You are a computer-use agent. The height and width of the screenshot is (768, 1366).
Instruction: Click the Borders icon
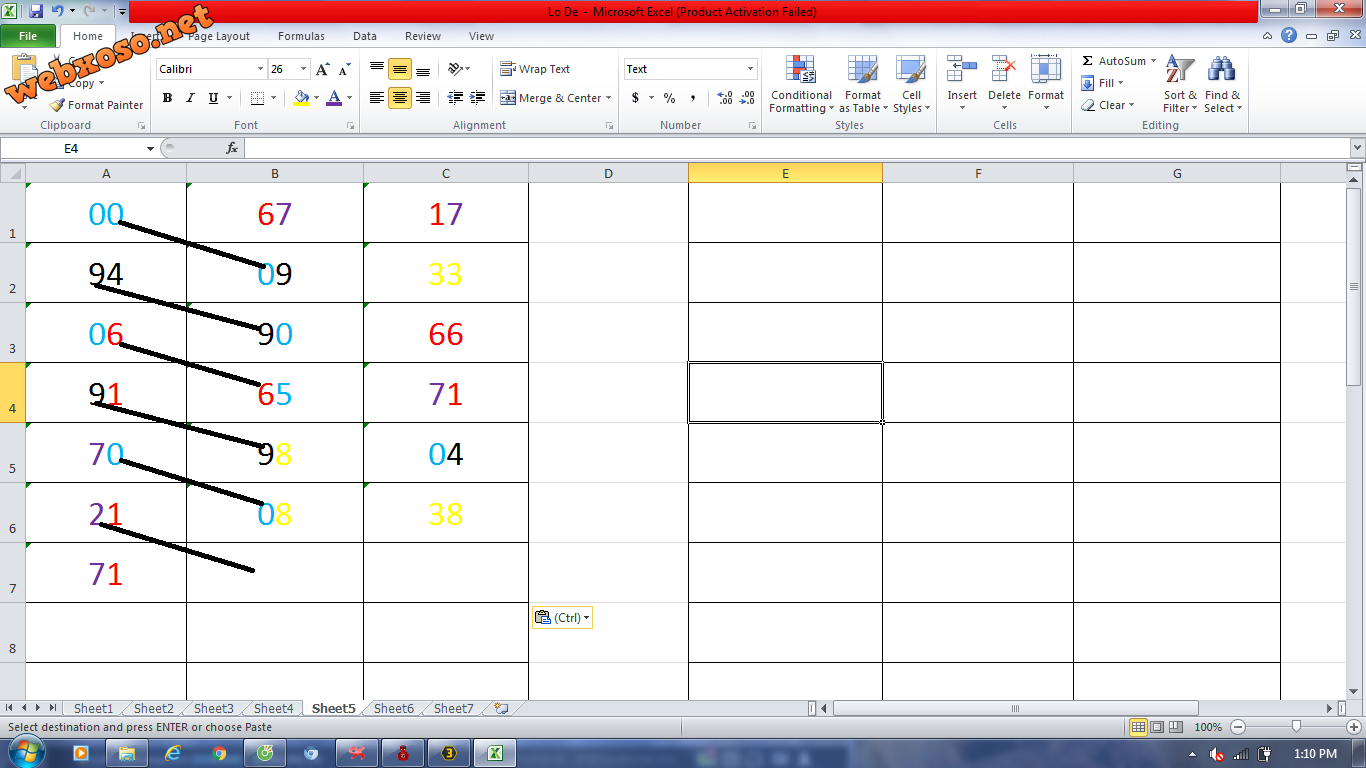click(x=257, y=98)
